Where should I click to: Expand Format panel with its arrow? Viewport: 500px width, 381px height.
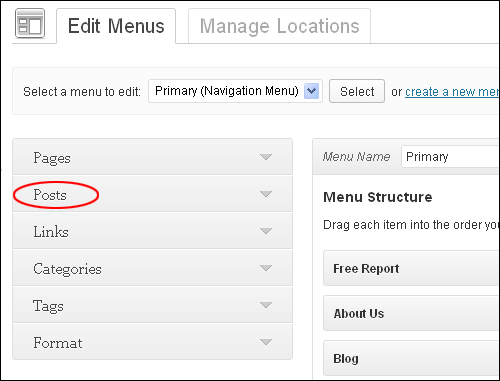(x=266, y=342)
